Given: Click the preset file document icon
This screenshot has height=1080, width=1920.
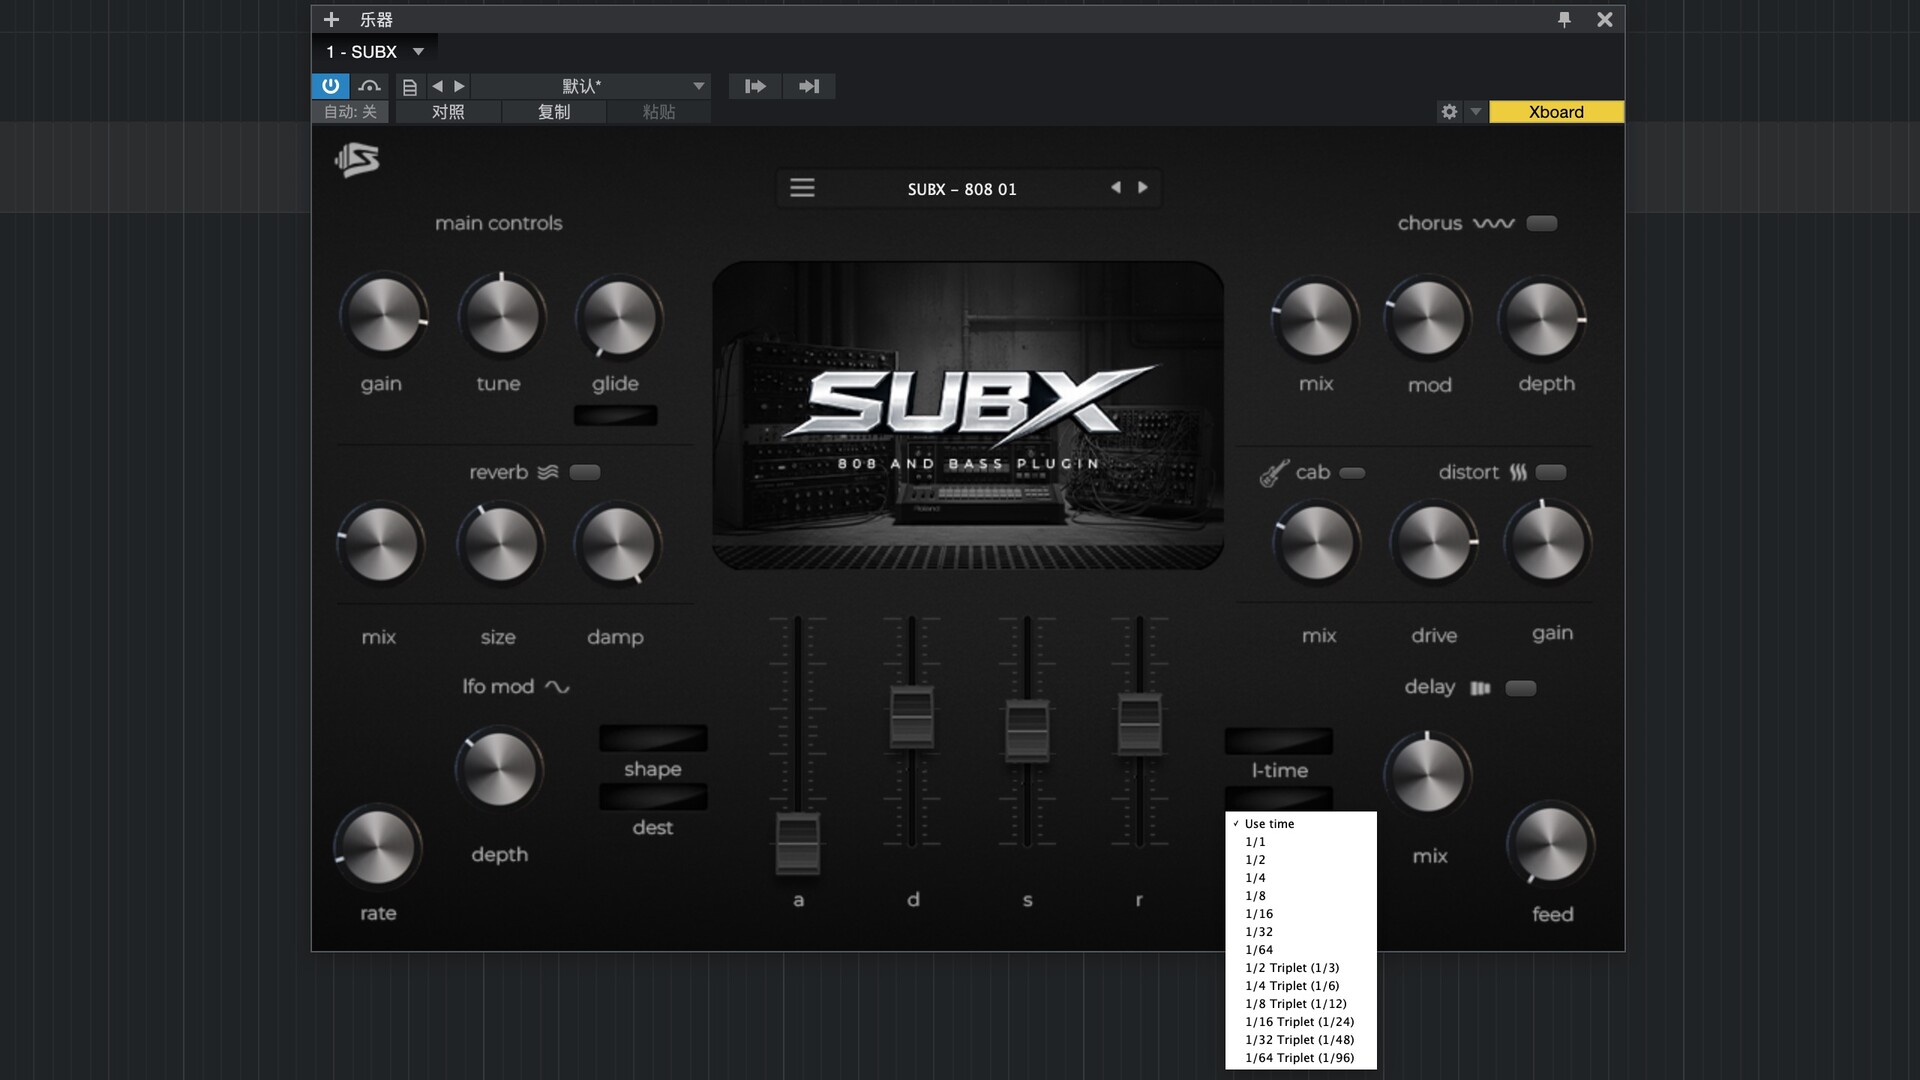Looking at the screenshot, I should [x=409, y=87].
